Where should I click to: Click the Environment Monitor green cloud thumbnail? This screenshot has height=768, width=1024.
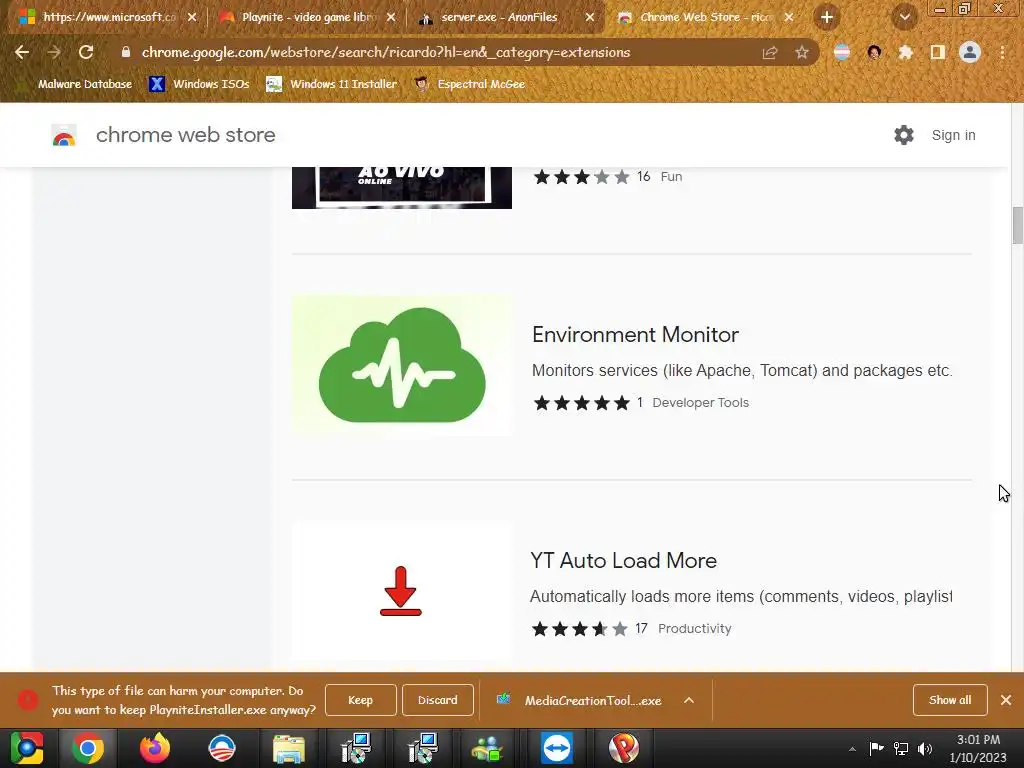click(x=402, y=365)
